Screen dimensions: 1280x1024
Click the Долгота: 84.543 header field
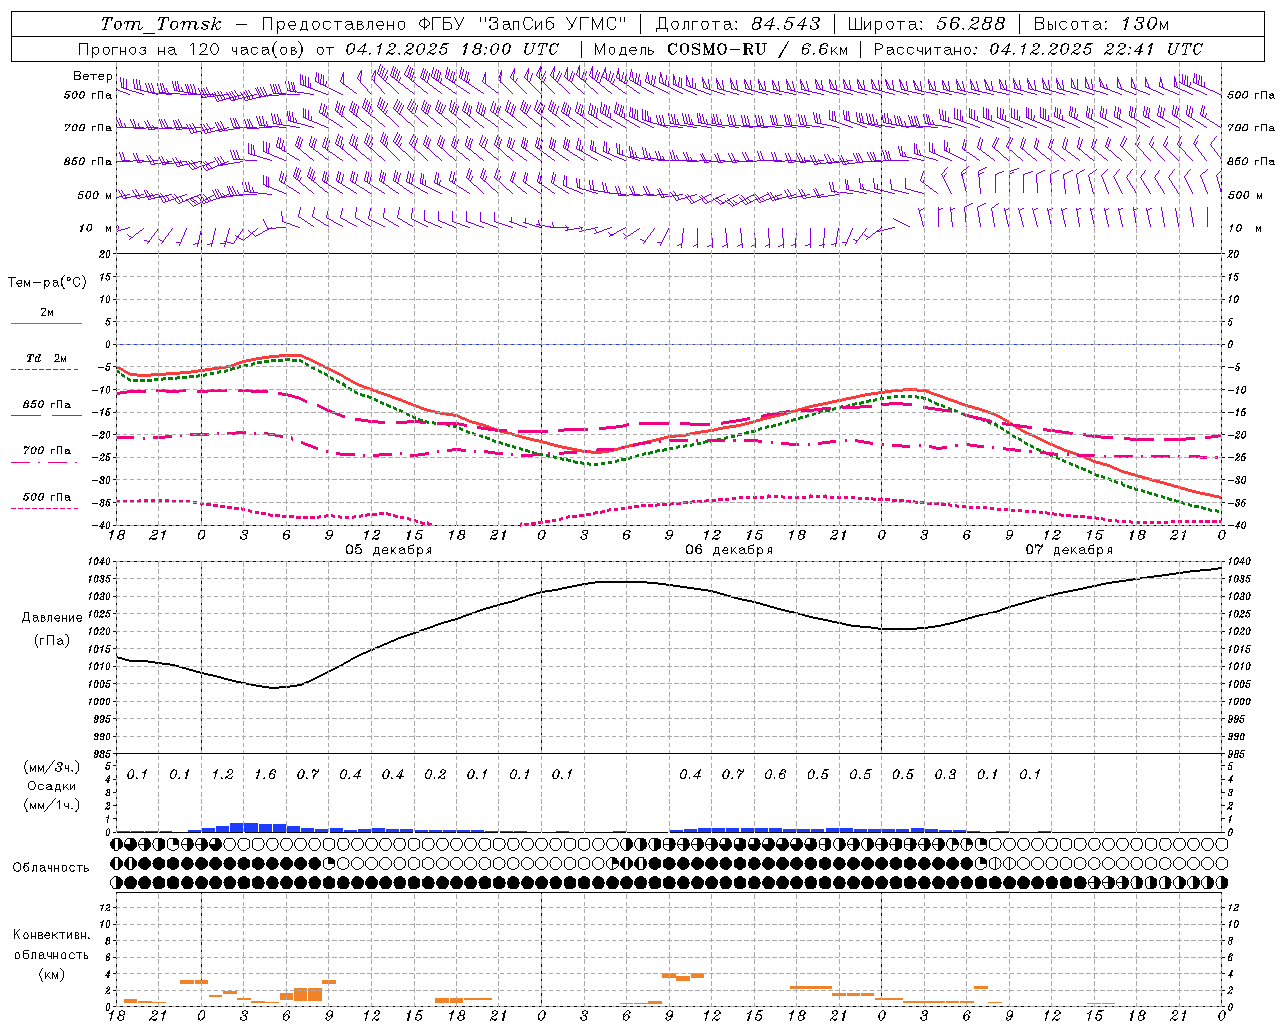738,24
